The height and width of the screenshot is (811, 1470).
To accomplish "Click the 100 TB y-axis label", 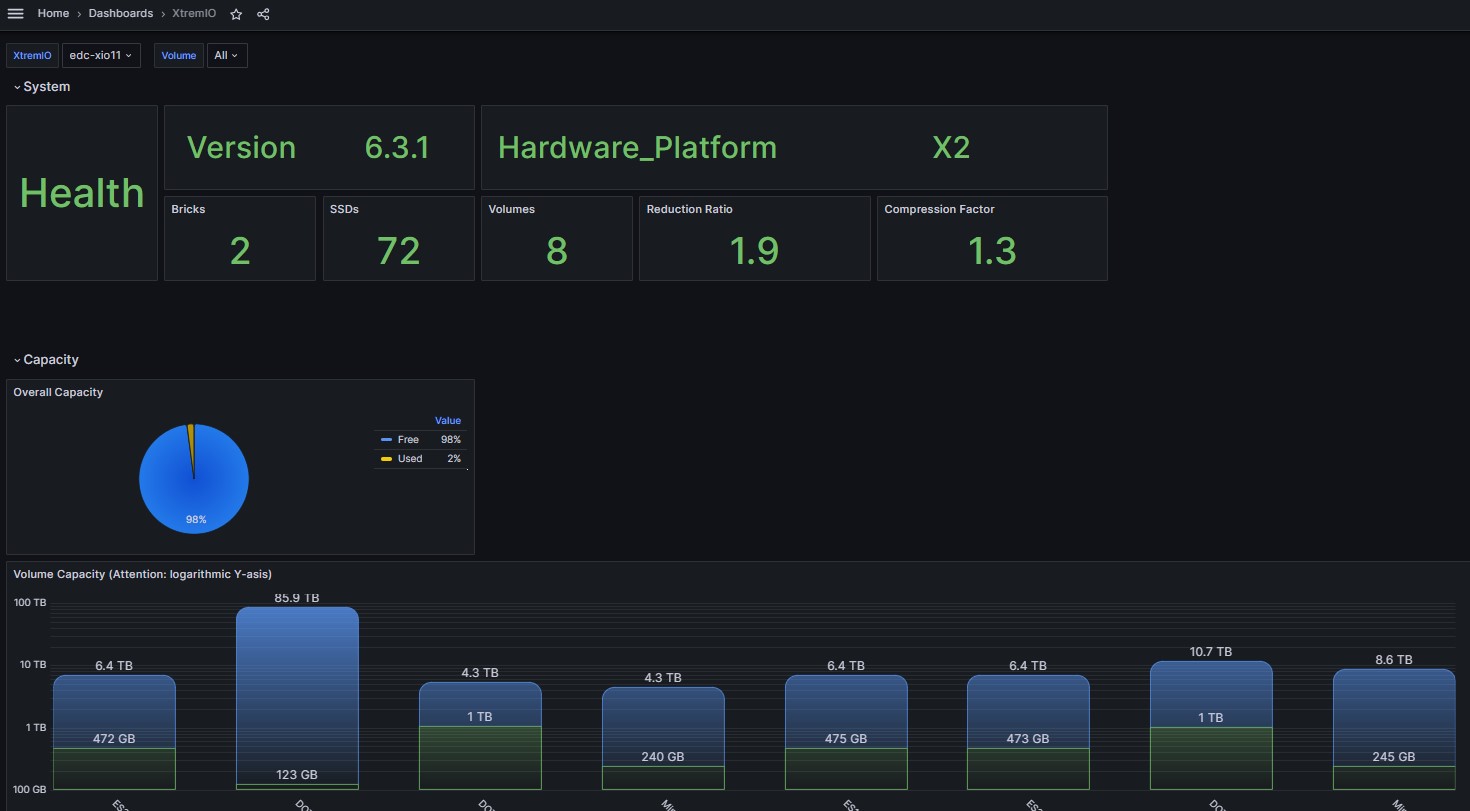I will point(30,603).
